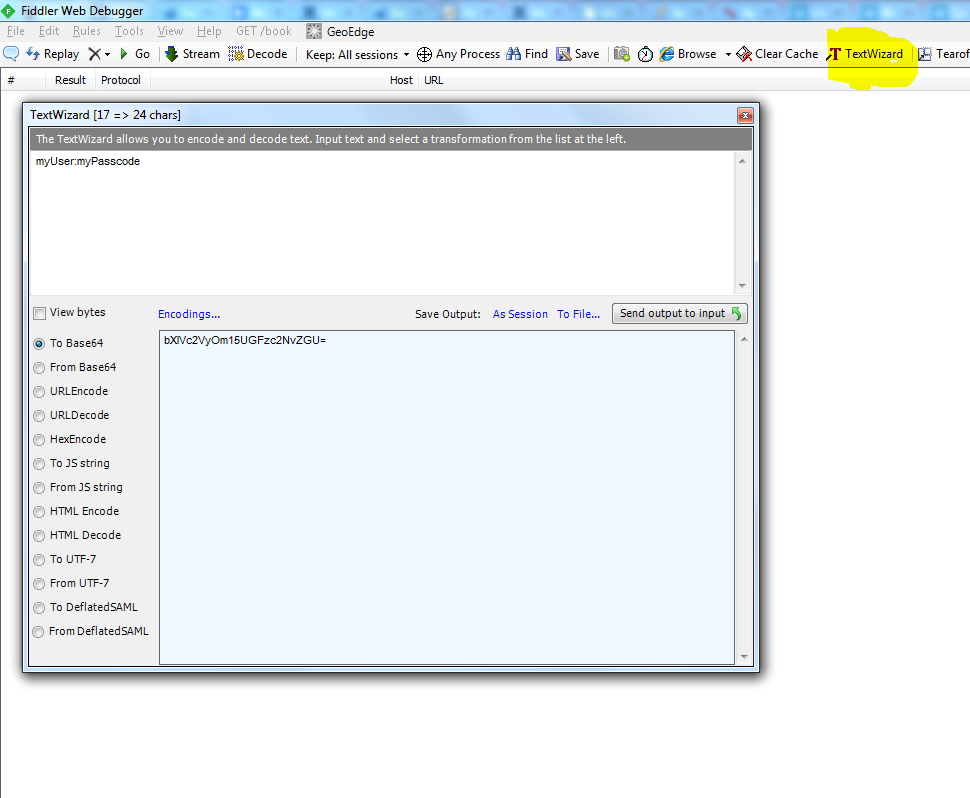Replay the selected sessions
This screenshot has width=970, height=798.
point(52,54)
